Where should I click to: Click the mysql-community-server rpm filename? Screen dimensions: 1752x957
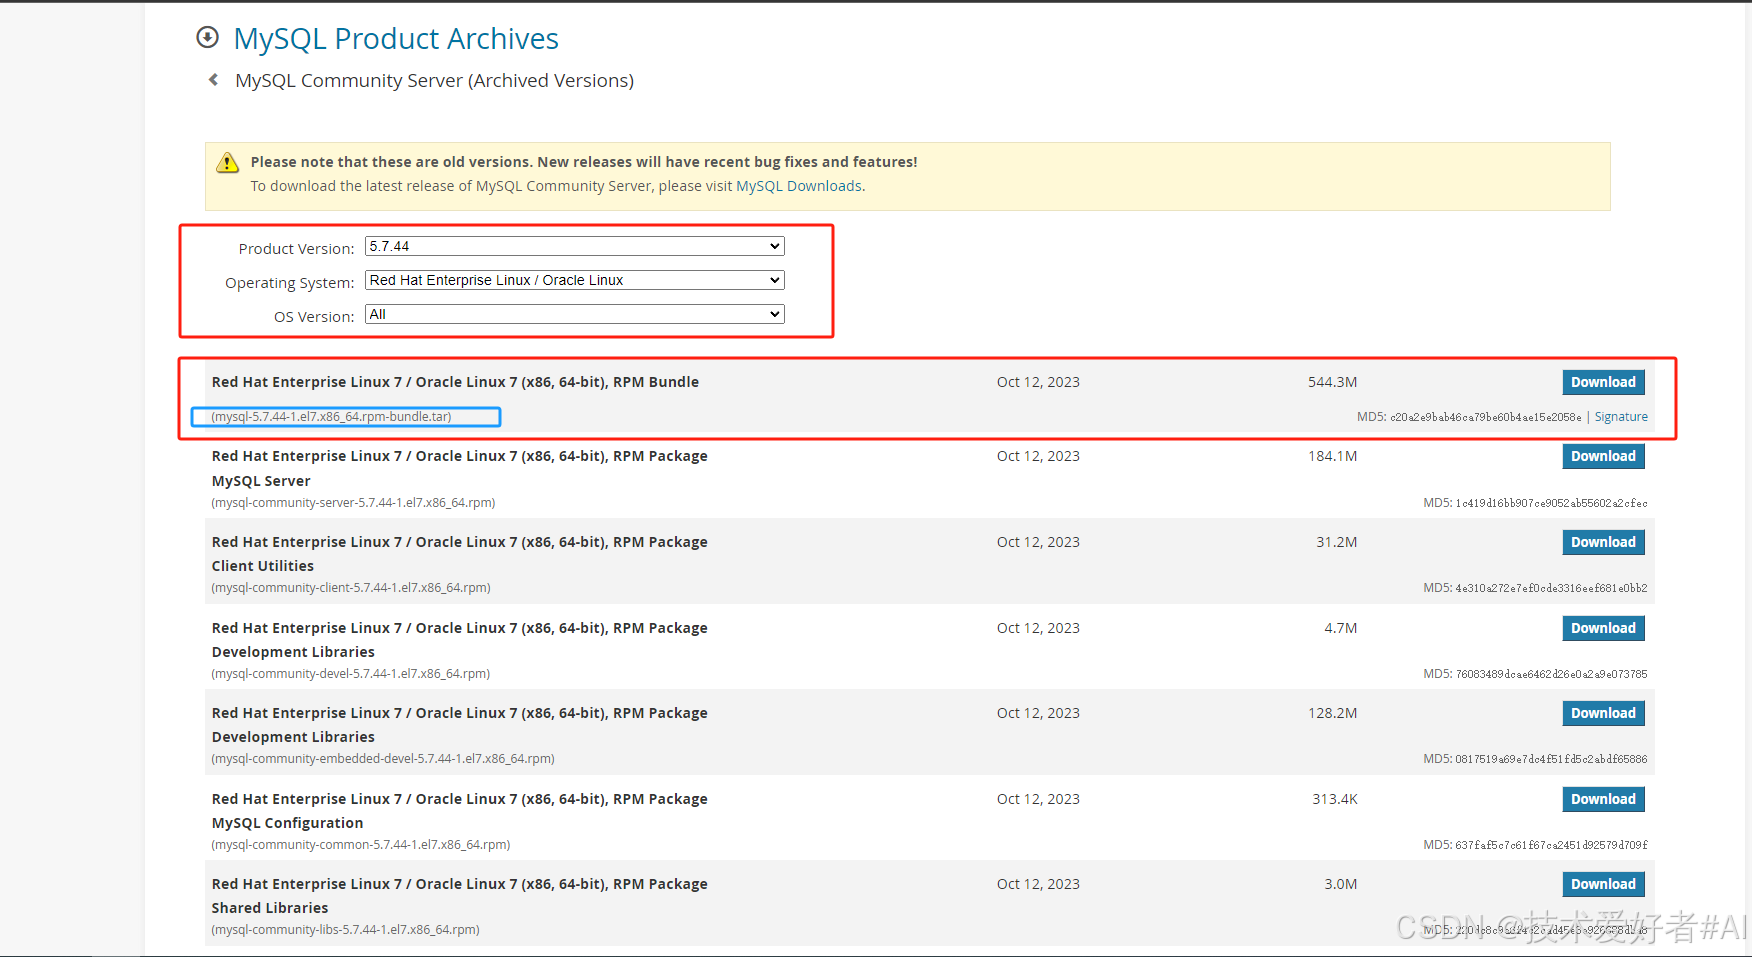[353, 503]
